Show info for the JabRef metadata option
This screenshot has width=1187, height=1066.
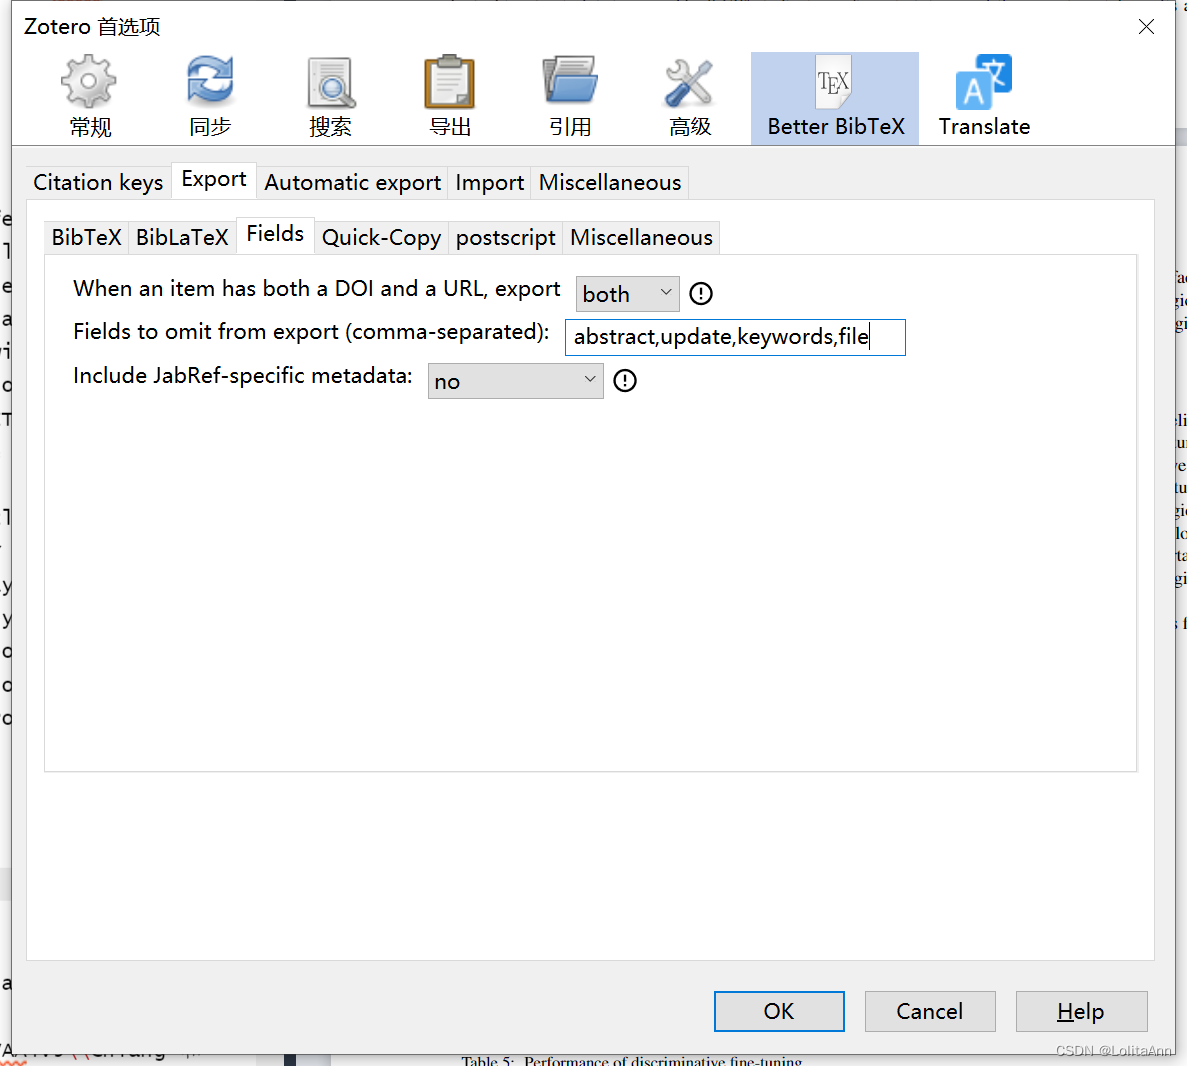[625, 381]
